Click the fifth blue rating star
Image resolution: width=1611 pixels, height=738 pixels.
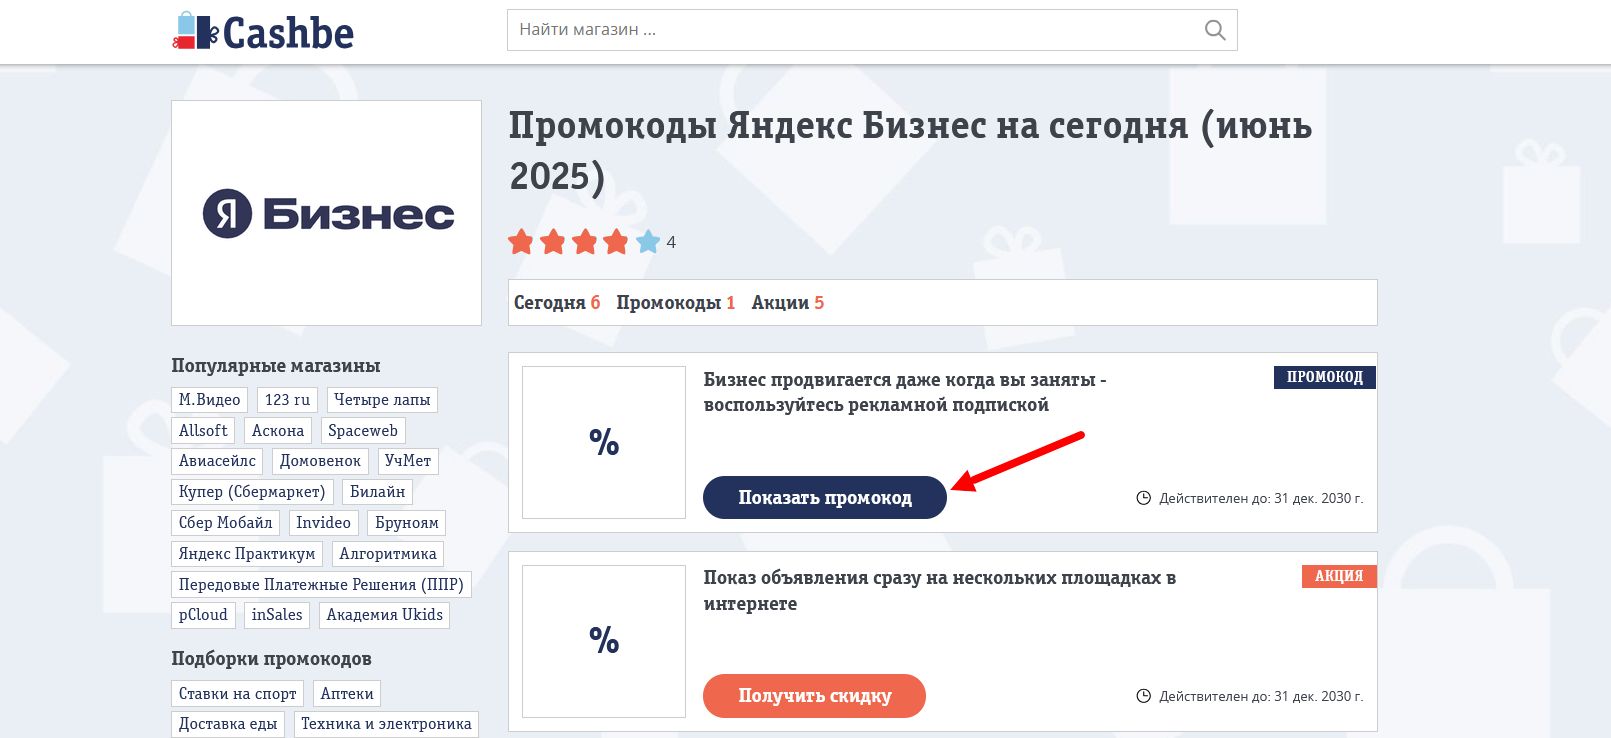(648, 242)
